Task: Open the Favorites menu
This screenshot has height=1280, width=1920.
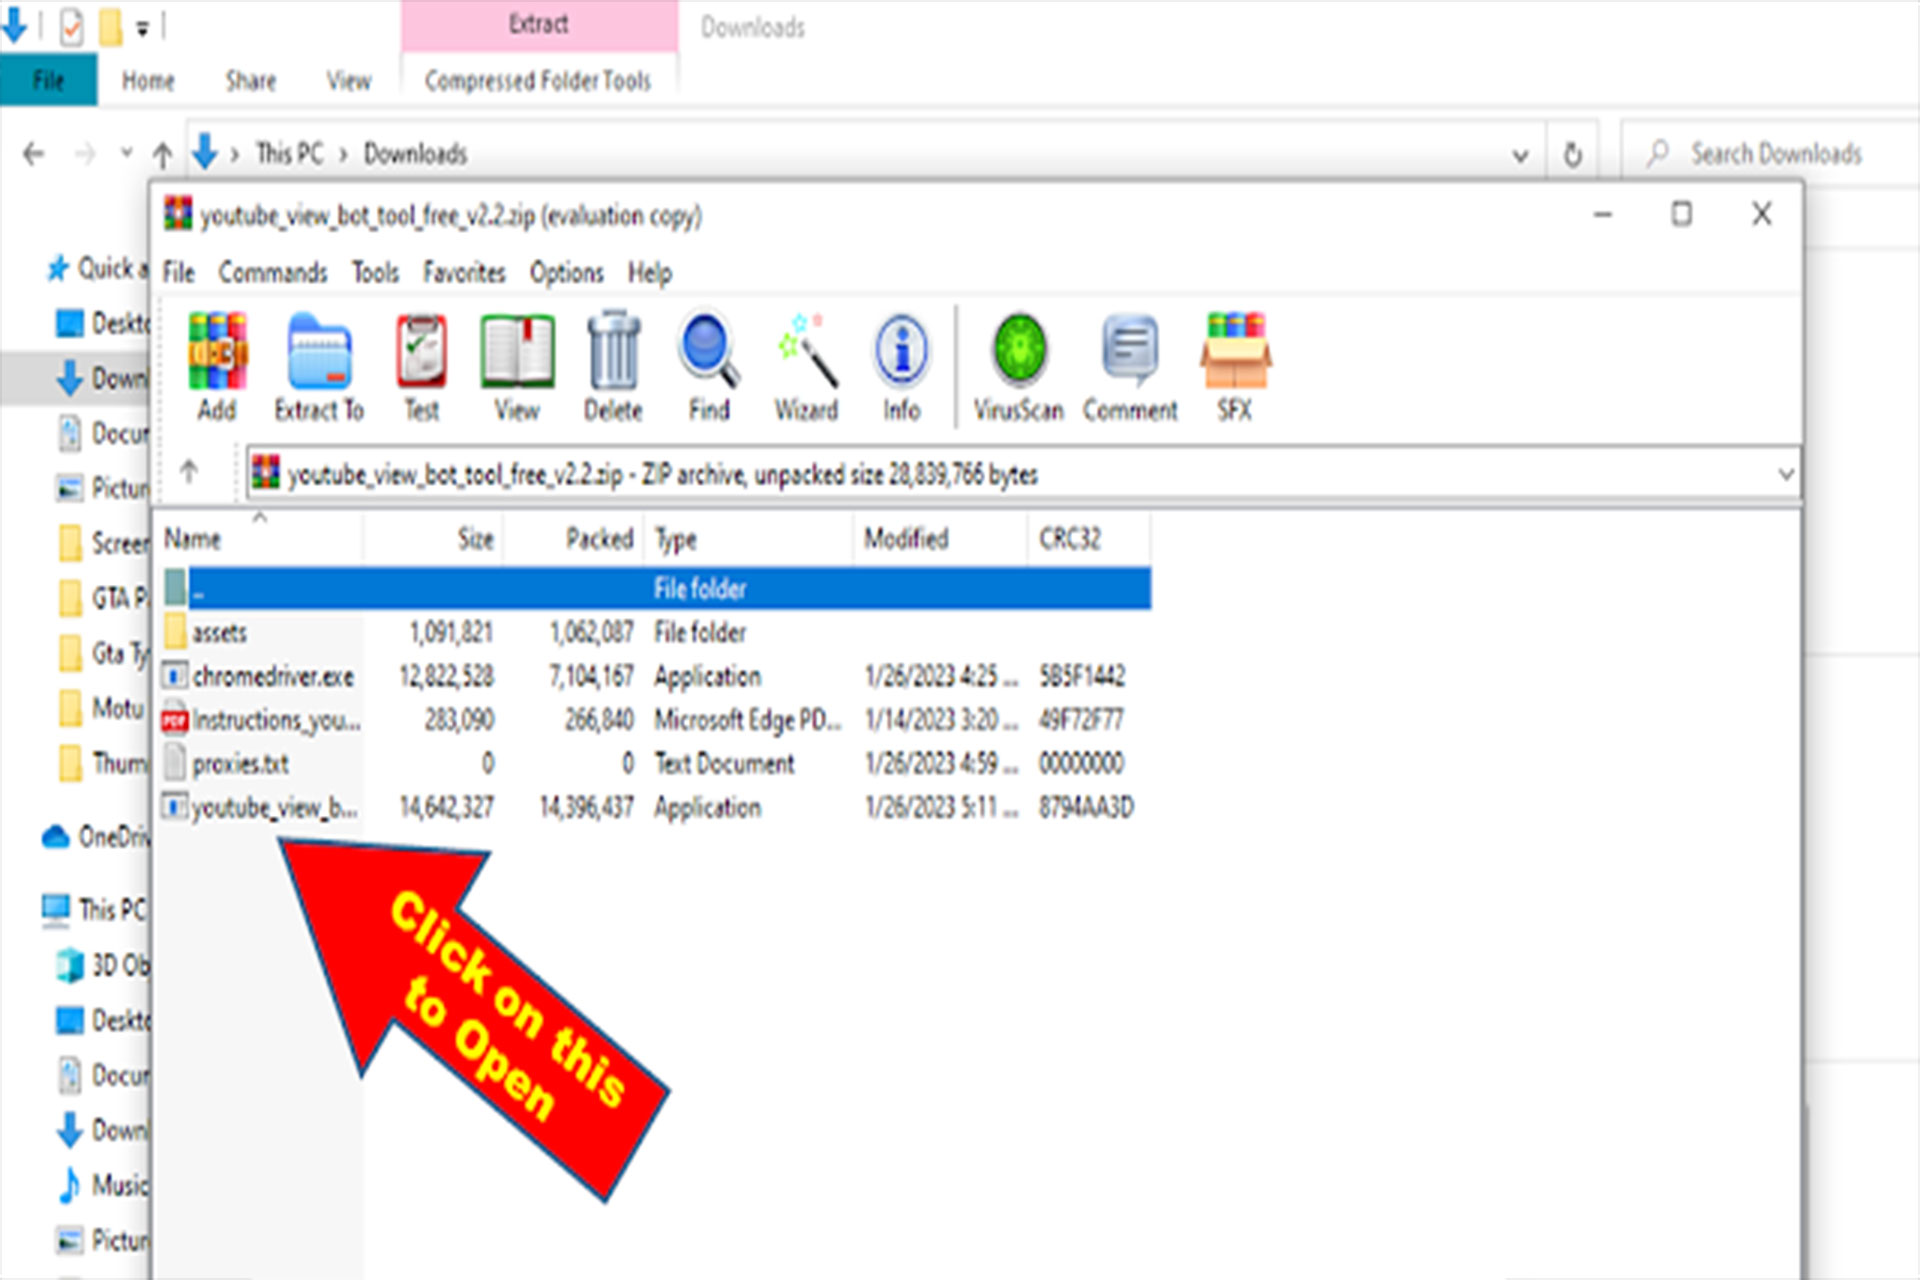Action: [x=464, y=272]
